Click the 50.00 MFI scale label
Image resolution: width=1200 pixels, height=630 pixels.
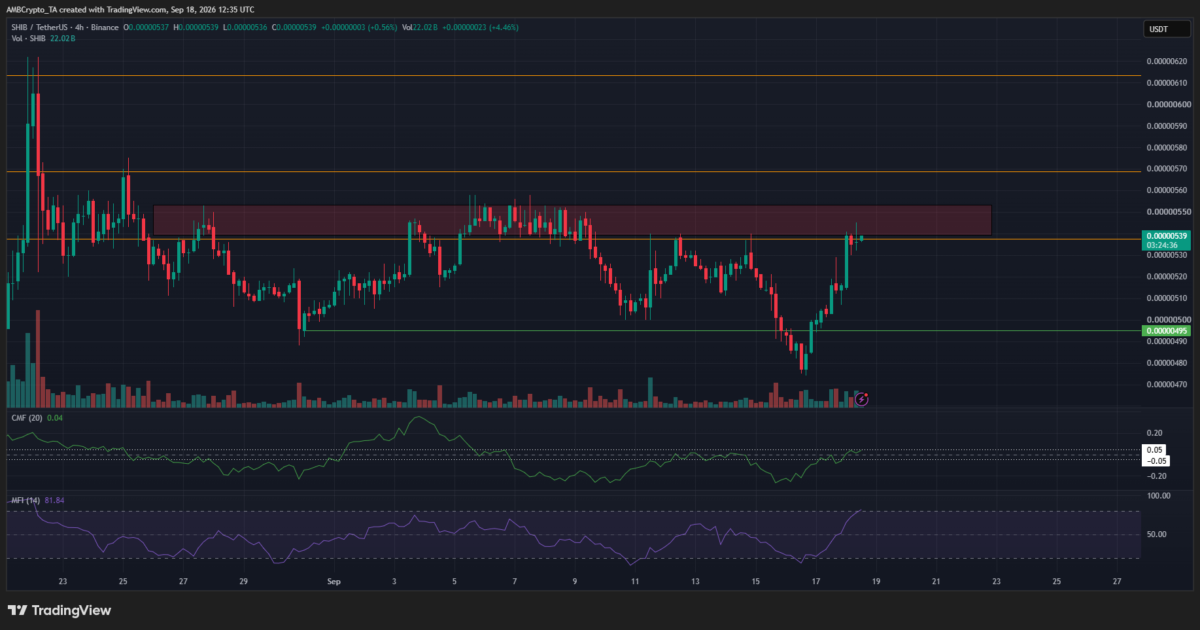[x=1158, y=534]
